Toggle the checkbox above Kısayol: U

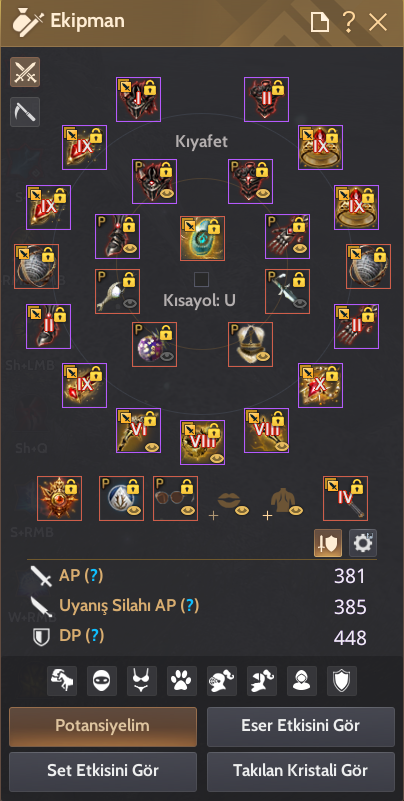point(202,279)
